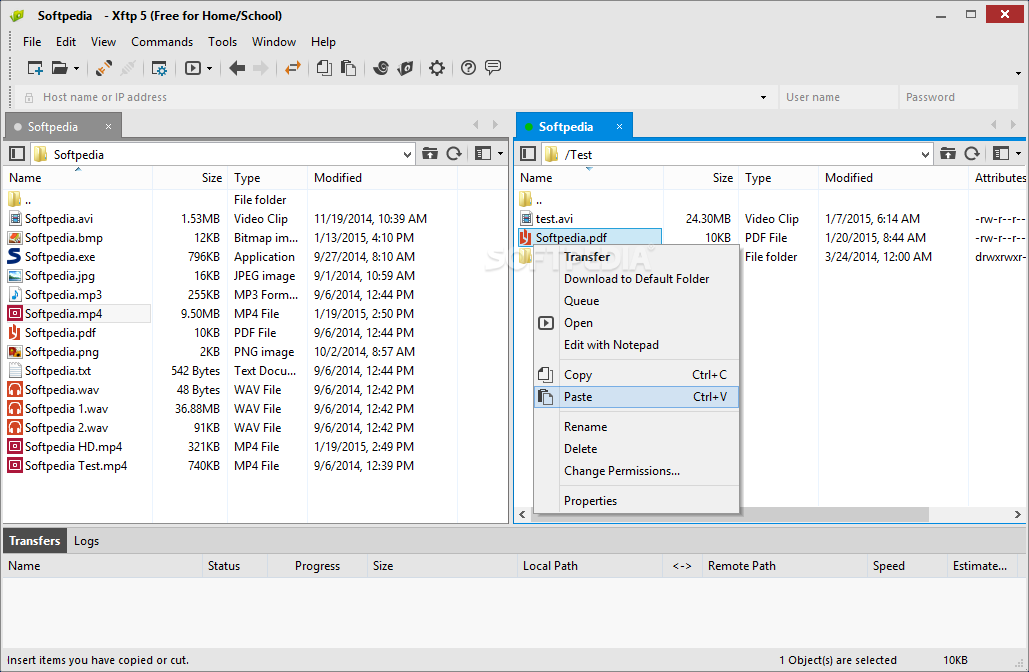The width and height of the screenshot is (1029, 672).
Task: Click the Back arrow in toolbar
Action: (237, 68)
